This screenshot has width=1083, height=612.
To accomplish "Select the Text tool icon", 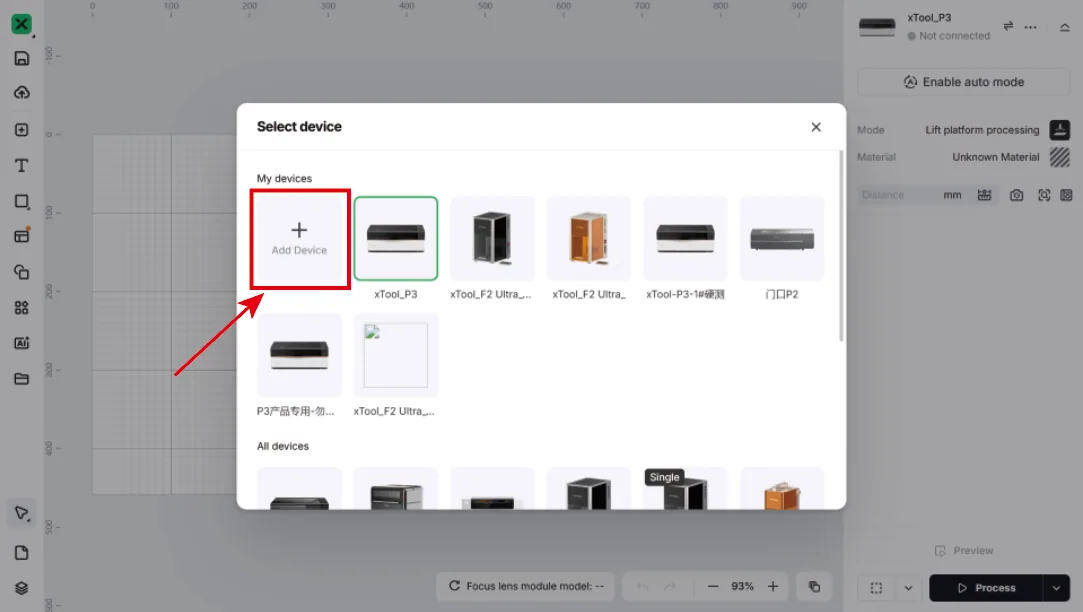I will click(x=21, y=166).
